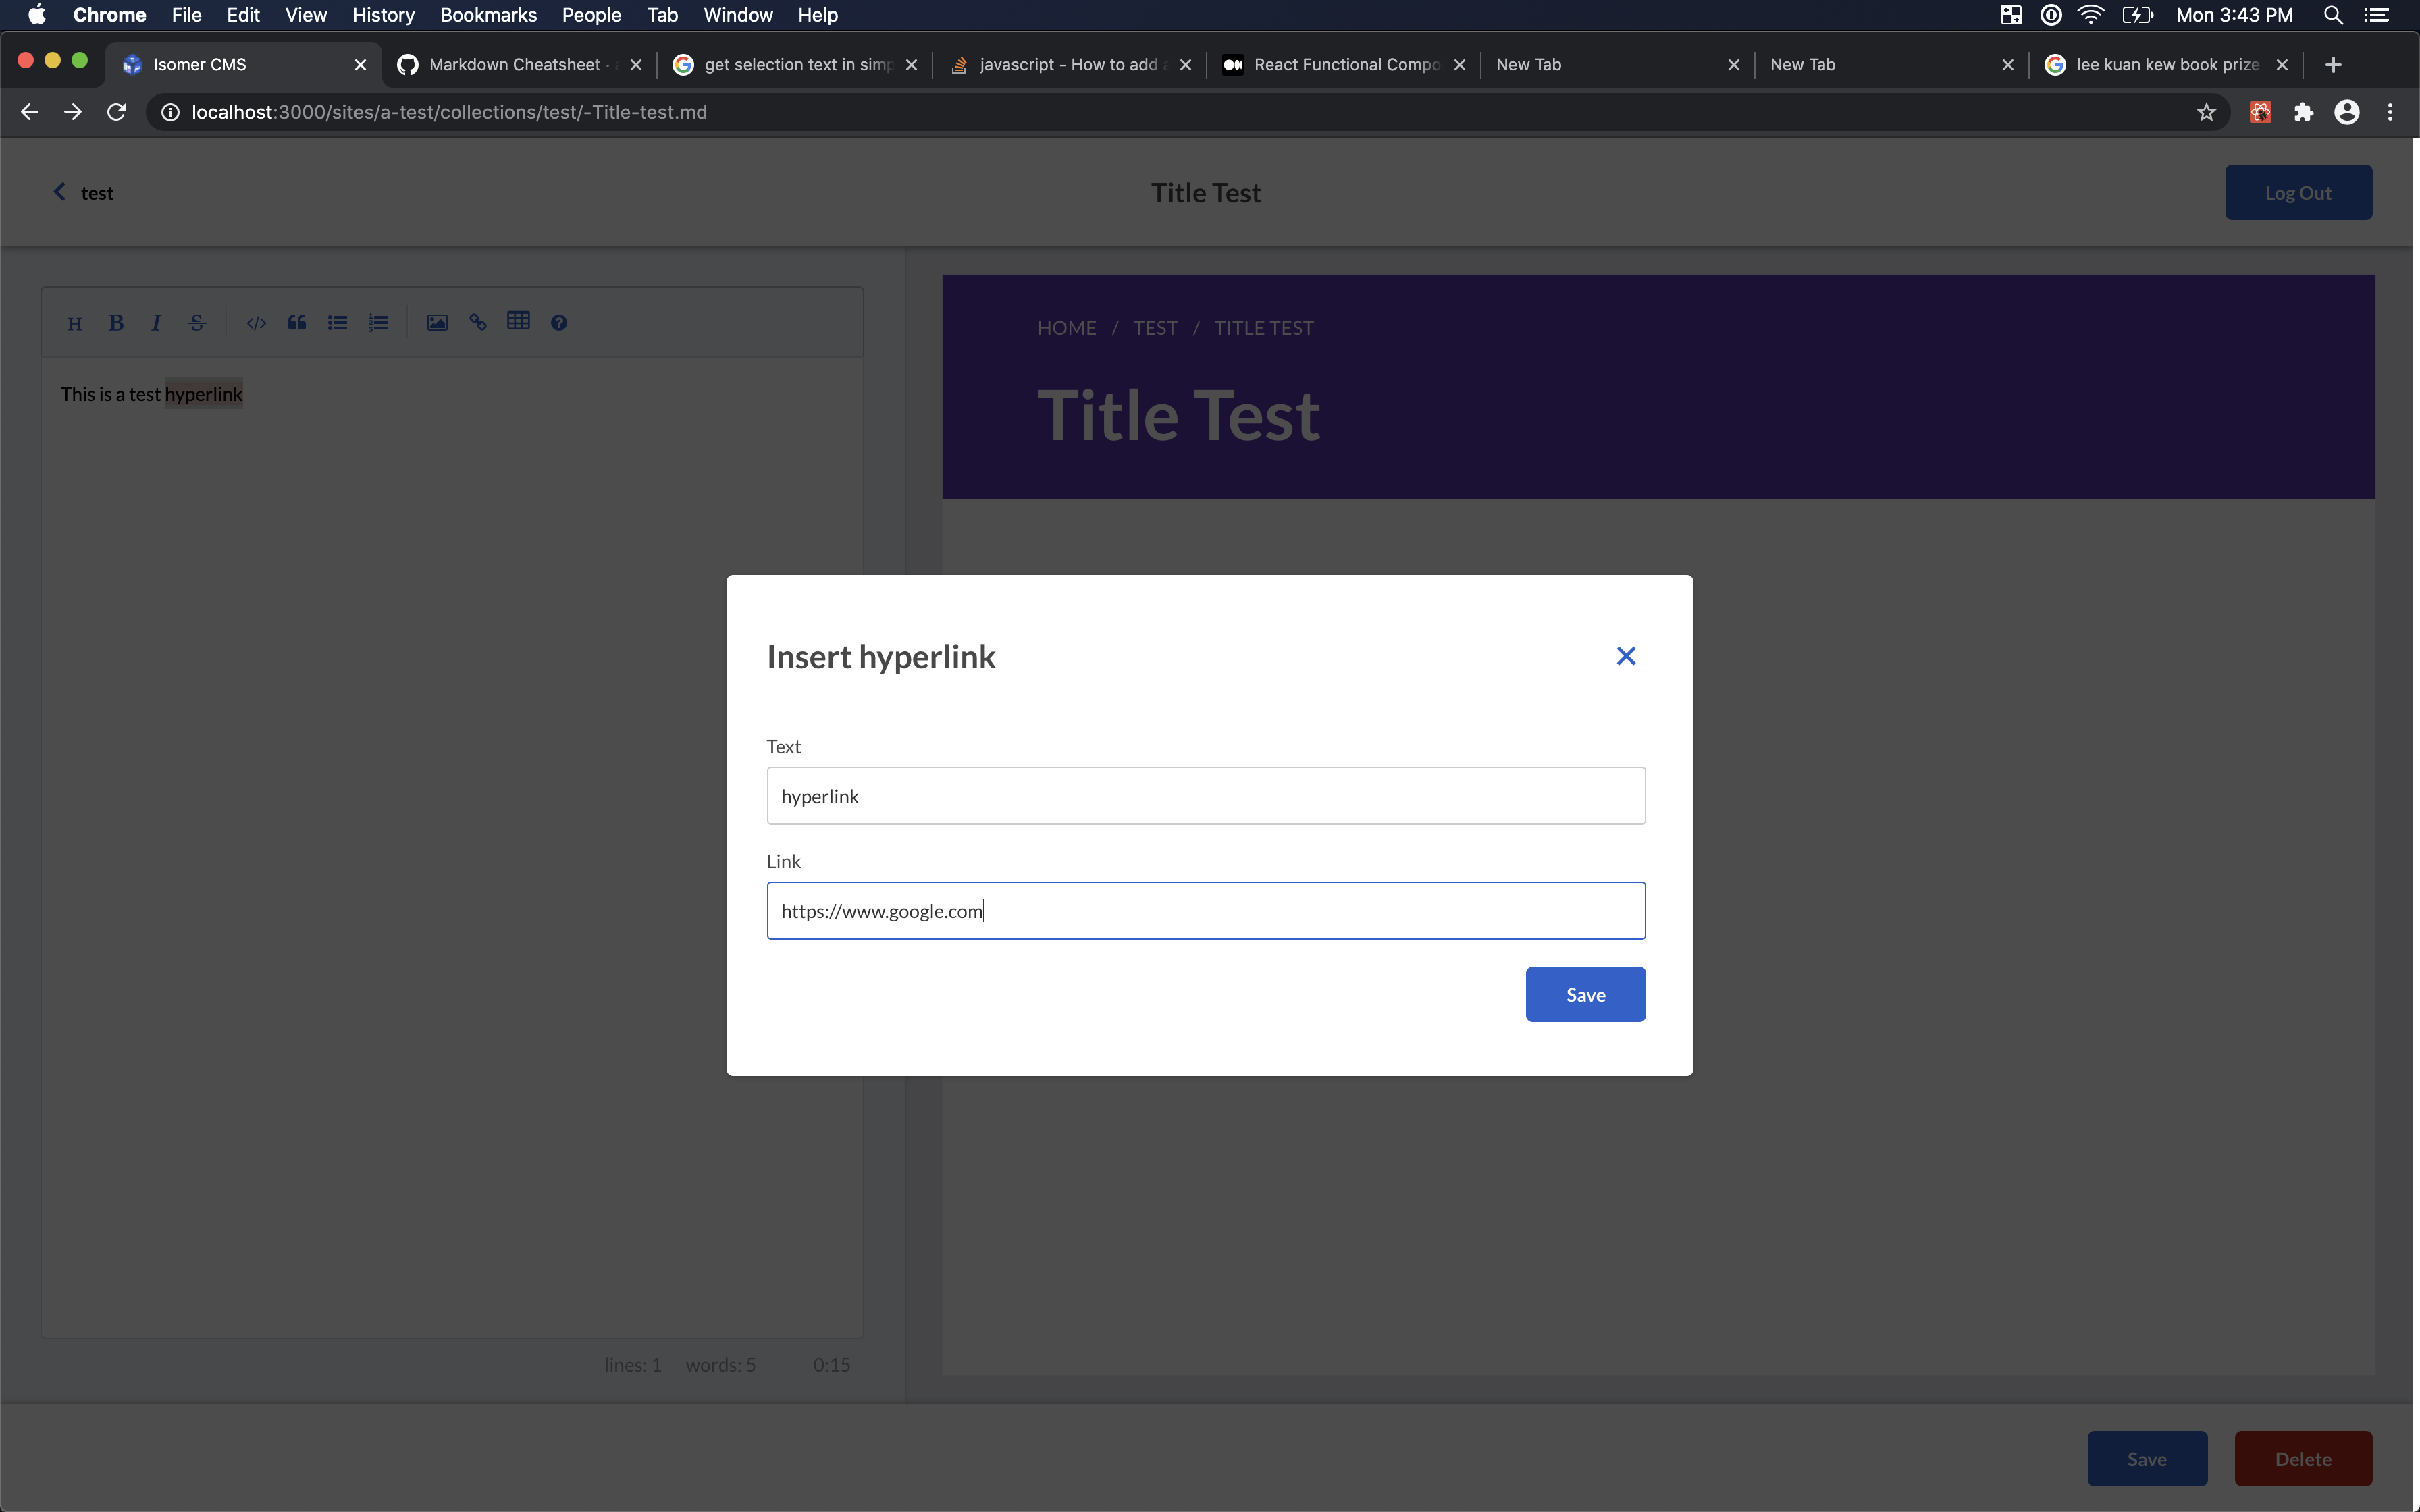Reload the current page
The image size is (2420, 1512).
click(116, 112)
